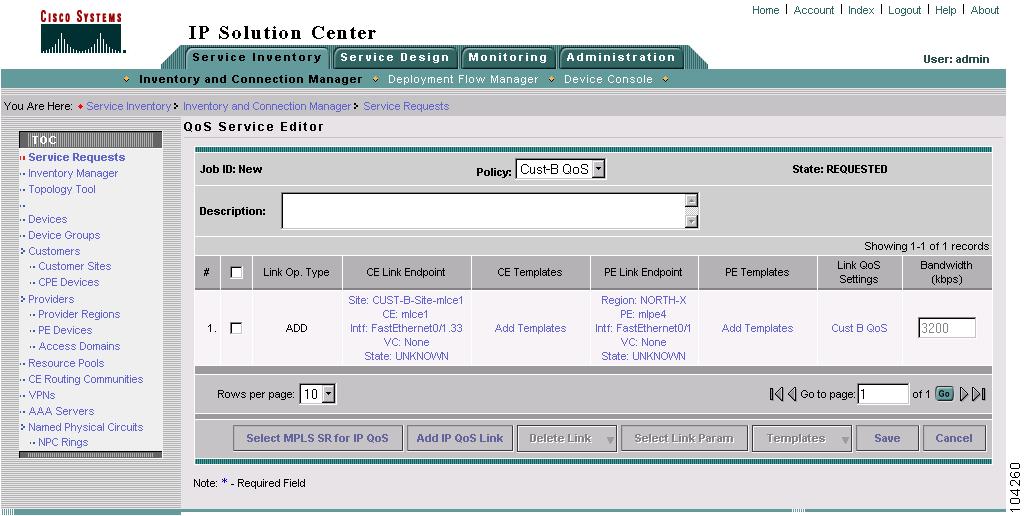Open the Home link
This screenshot has width=1024, height=516.
click(x=765, y=10)
